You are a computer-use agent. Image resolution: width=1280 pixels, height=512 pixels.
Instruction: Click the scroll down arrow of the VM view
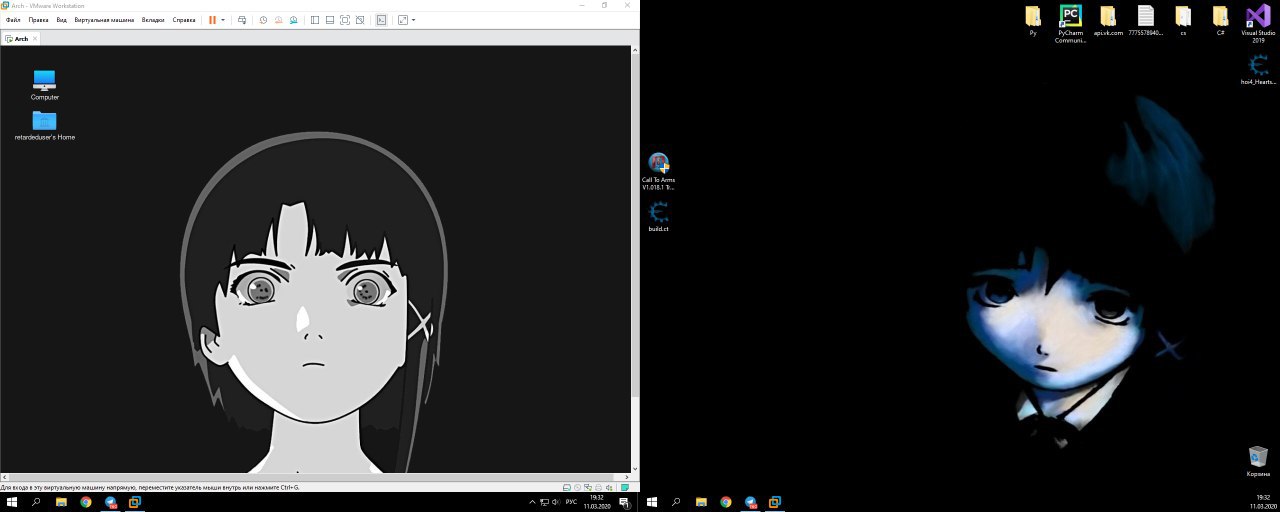[634, 468]
